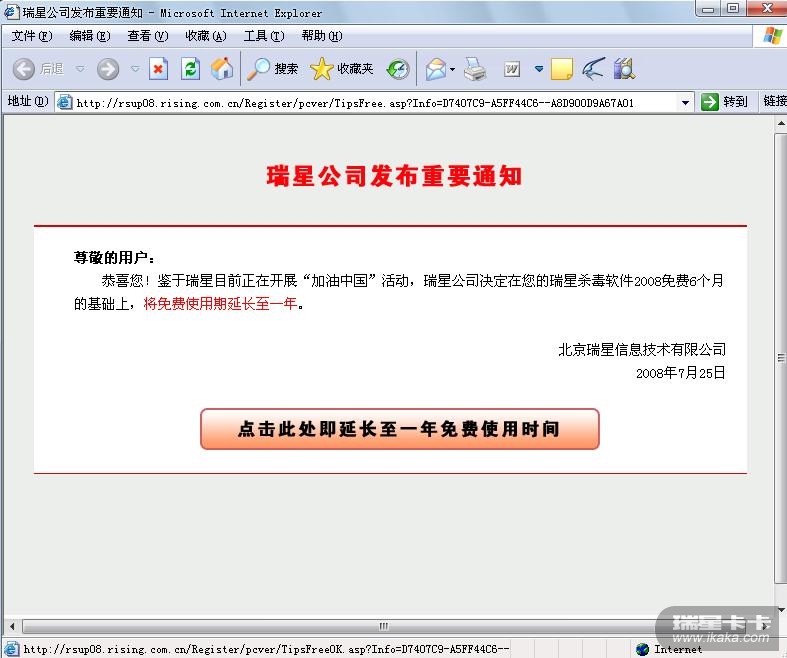Print the page with printer icon
787x658 pixels.
pos(475,69)
